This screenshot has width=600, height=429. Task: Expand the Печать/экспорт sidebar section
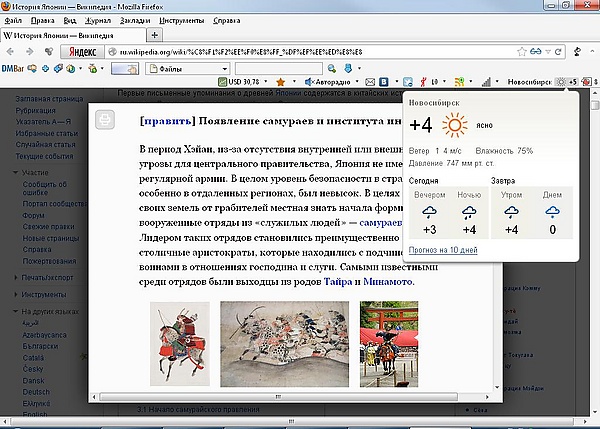tap(16, 277)
